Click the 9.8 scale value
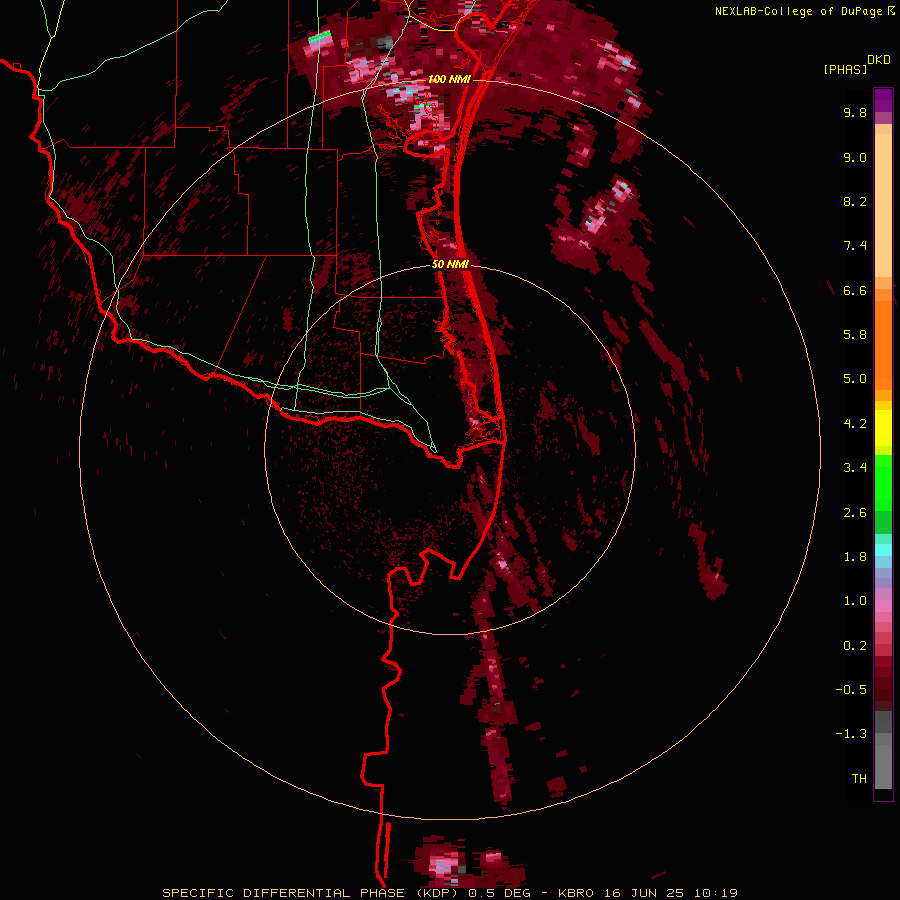 point(855,112)
